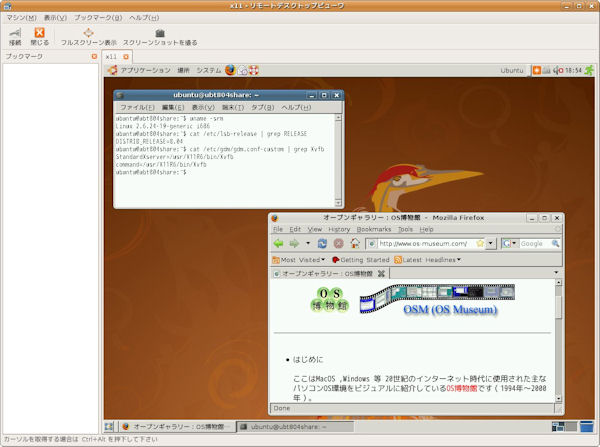Click the OSM (OS Museum) heading link
The height and width of the screenshot is (447, 600).
[x=450, y=309]
